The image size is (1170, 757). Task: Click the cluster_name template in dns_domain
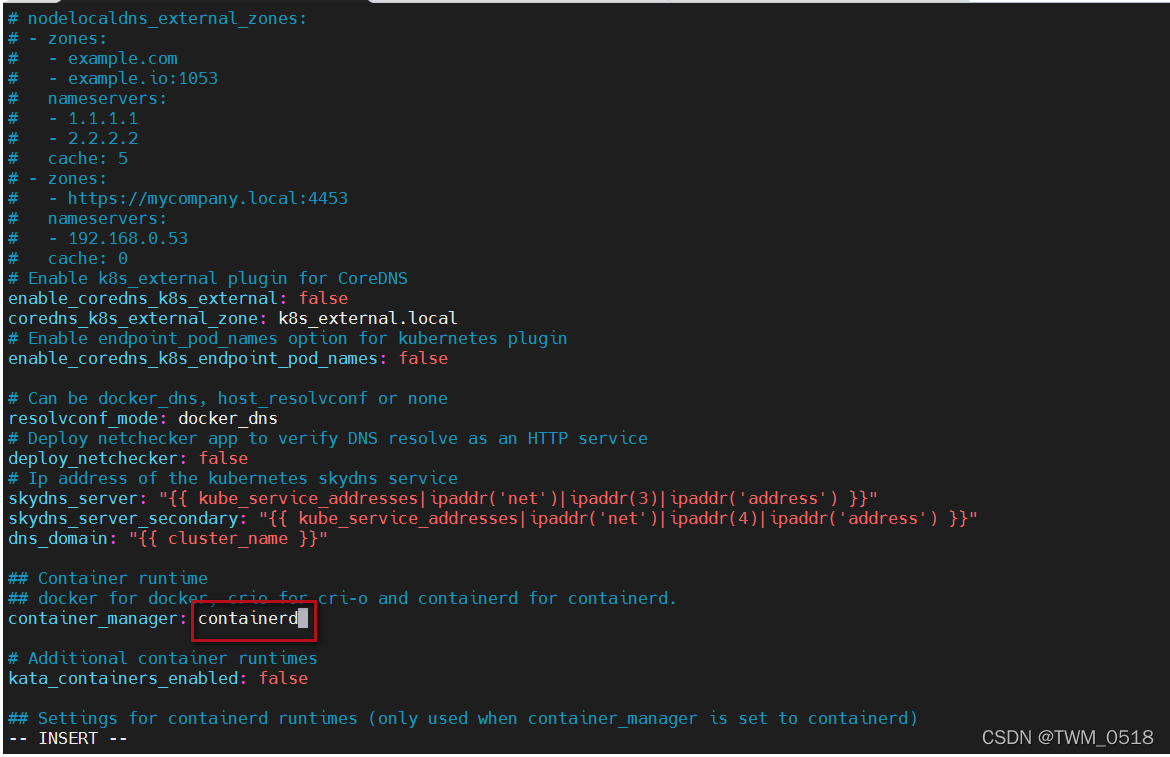pos(227,538)
